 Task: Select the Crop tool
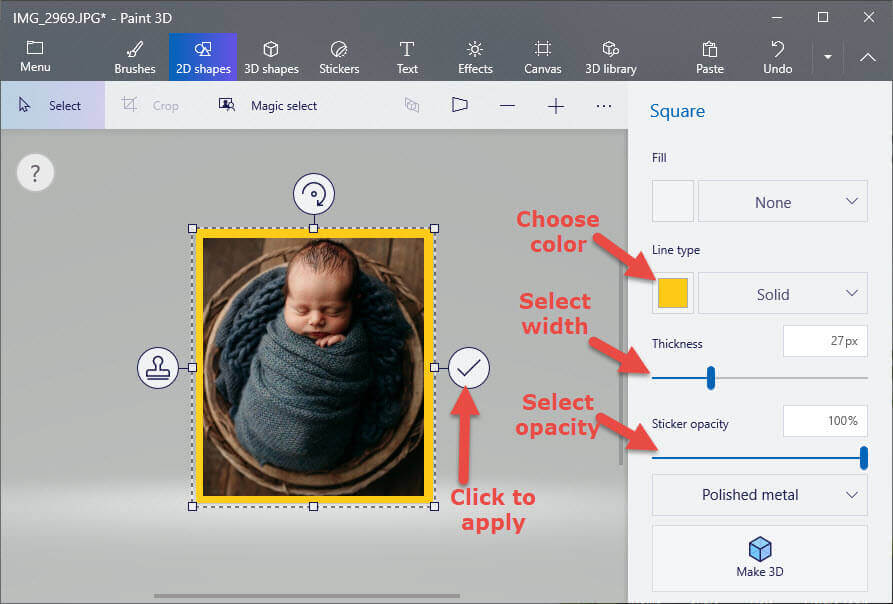(x=152, y=104)
